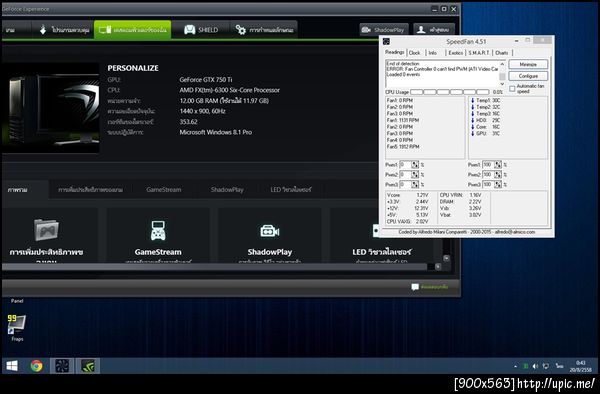The image size is (600, 394).
Task: Select the LED visualizer sub-tab
Action: click(291, 189)
